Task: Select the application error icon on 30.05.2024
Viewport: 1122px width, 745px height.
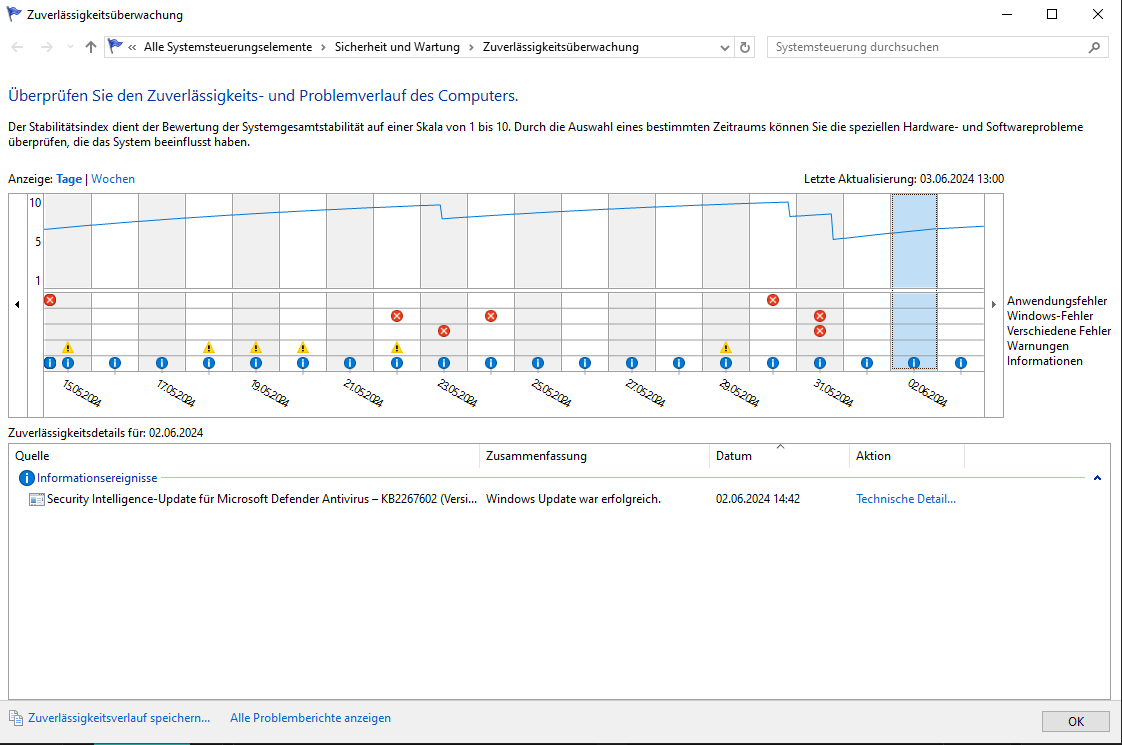Action: coord(773,300)
